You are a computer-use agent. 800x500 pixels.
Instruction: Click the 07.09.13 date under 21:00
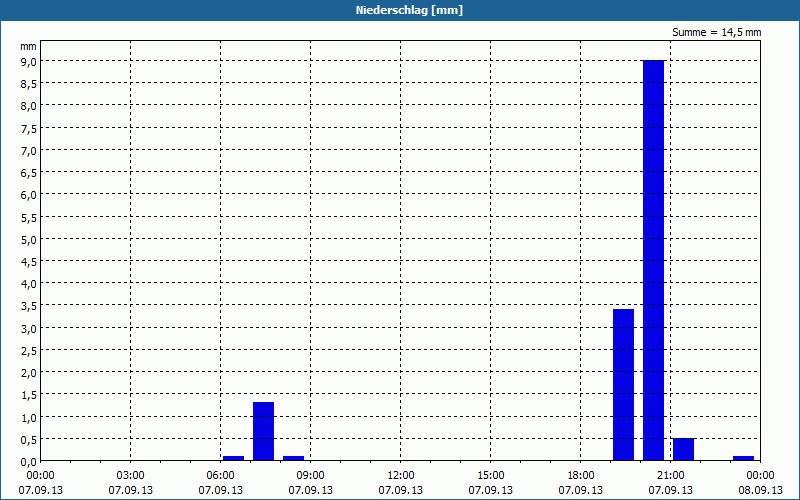tap(671, 490)
